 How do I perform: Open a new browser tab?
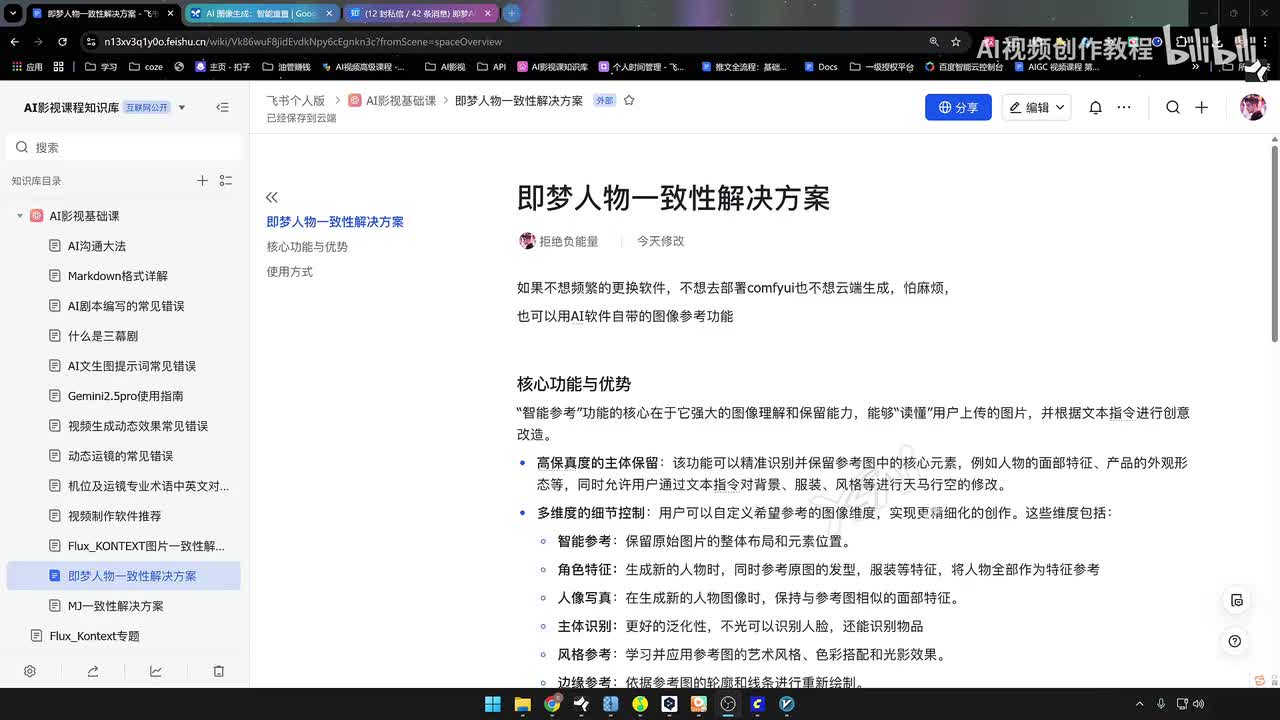511,13
